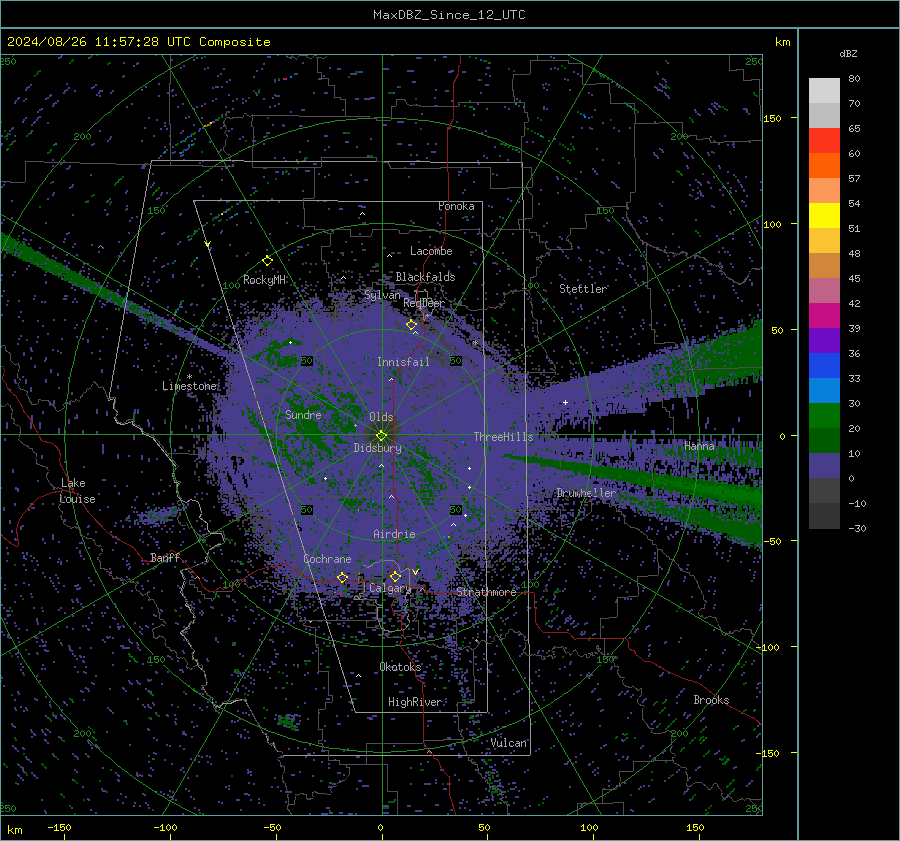900x841 pixels.
Task: Click the Cochrane label
Action: pos(327,559)
